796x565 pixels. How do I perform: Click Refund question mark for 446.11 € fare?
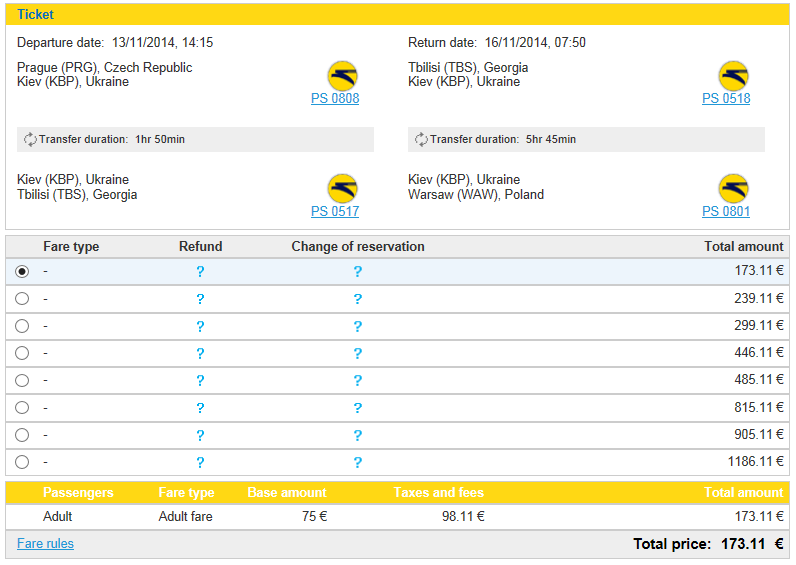coord(201,353)
